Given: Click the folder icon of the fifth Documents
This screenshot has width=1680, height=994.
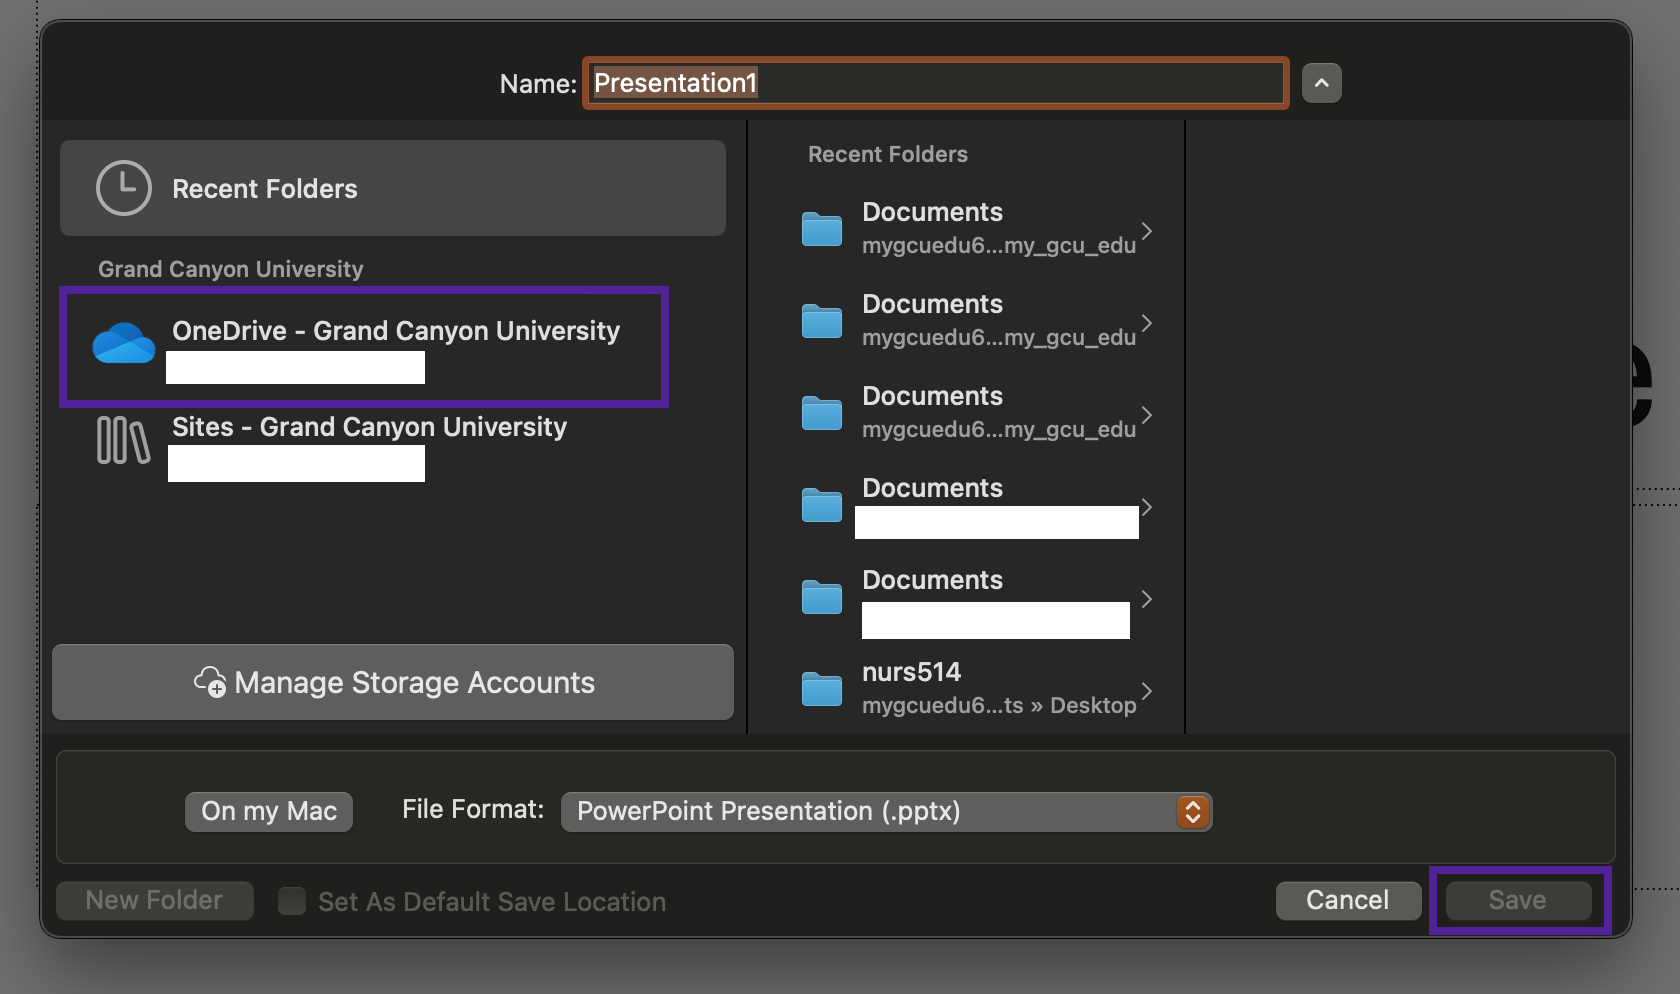Looking at the screenshot, I should pos(822,597).
